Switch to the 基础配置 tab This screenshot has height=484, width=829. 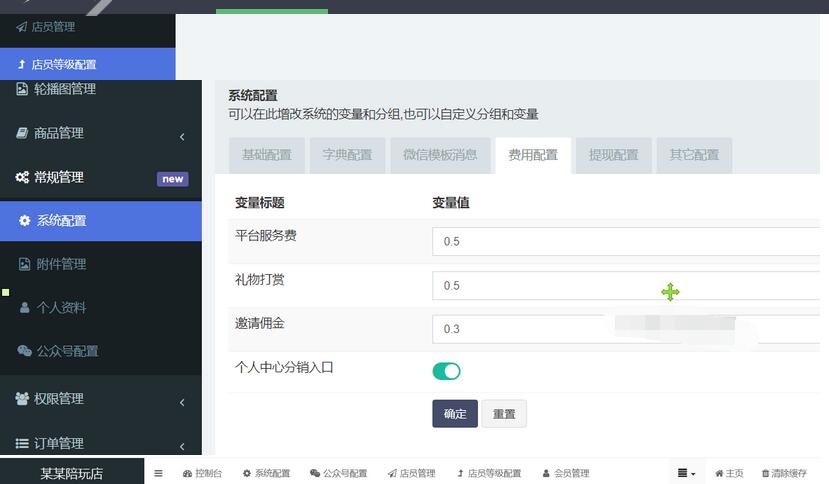click(266, 155)
